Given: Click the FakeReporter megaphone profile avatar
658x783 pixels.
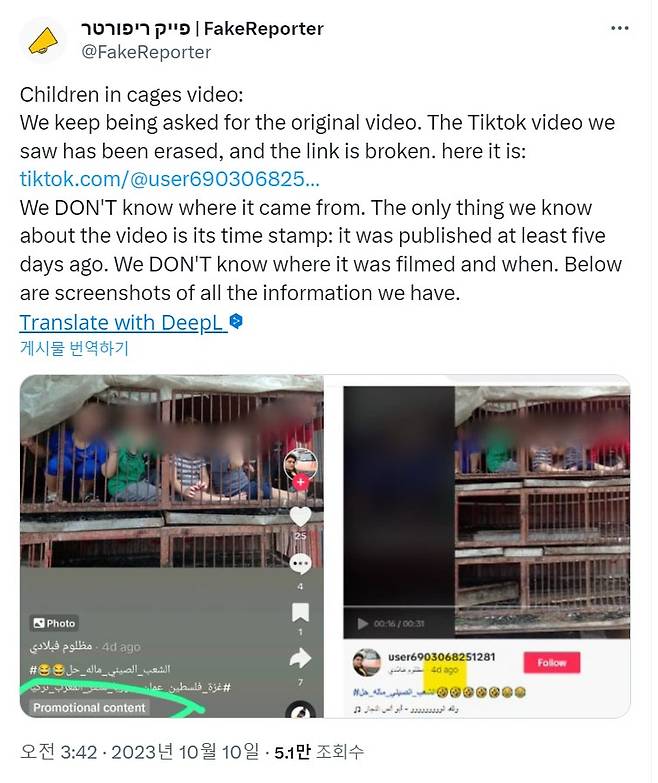Looking at the screenshot, I should [43, 40].
